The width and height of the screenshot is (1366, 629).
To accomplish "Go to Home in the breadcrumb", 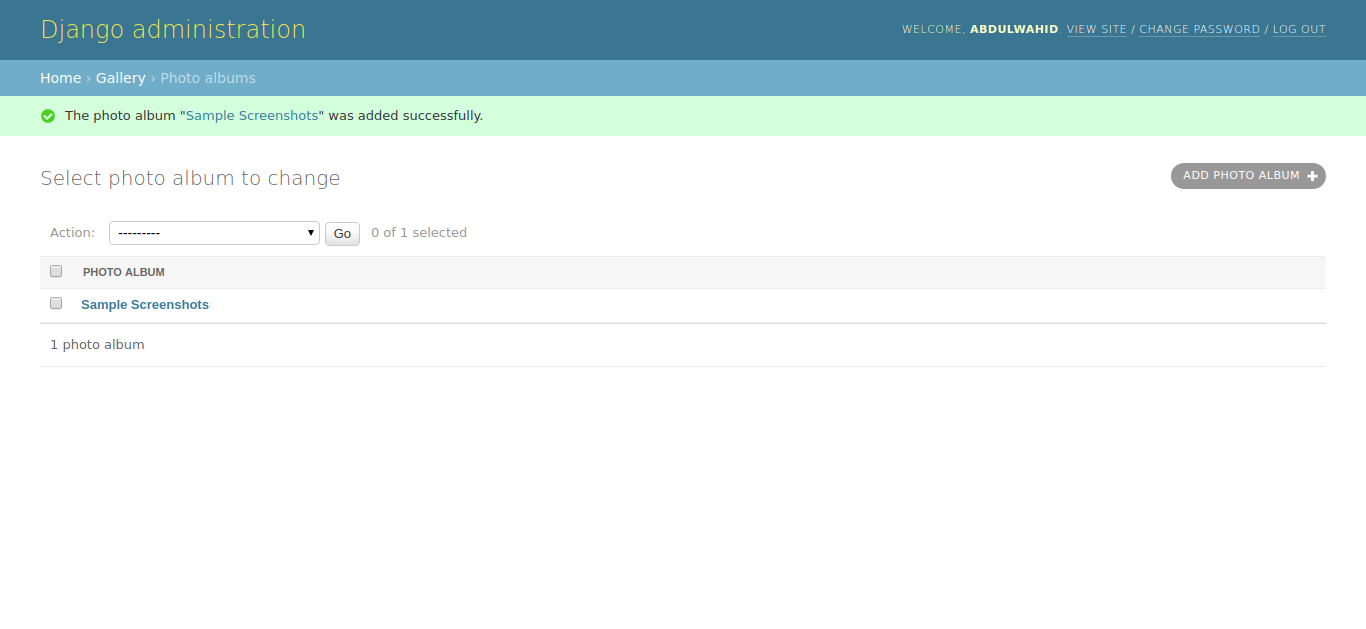I will pyautogui.click(x=61, y=78).
